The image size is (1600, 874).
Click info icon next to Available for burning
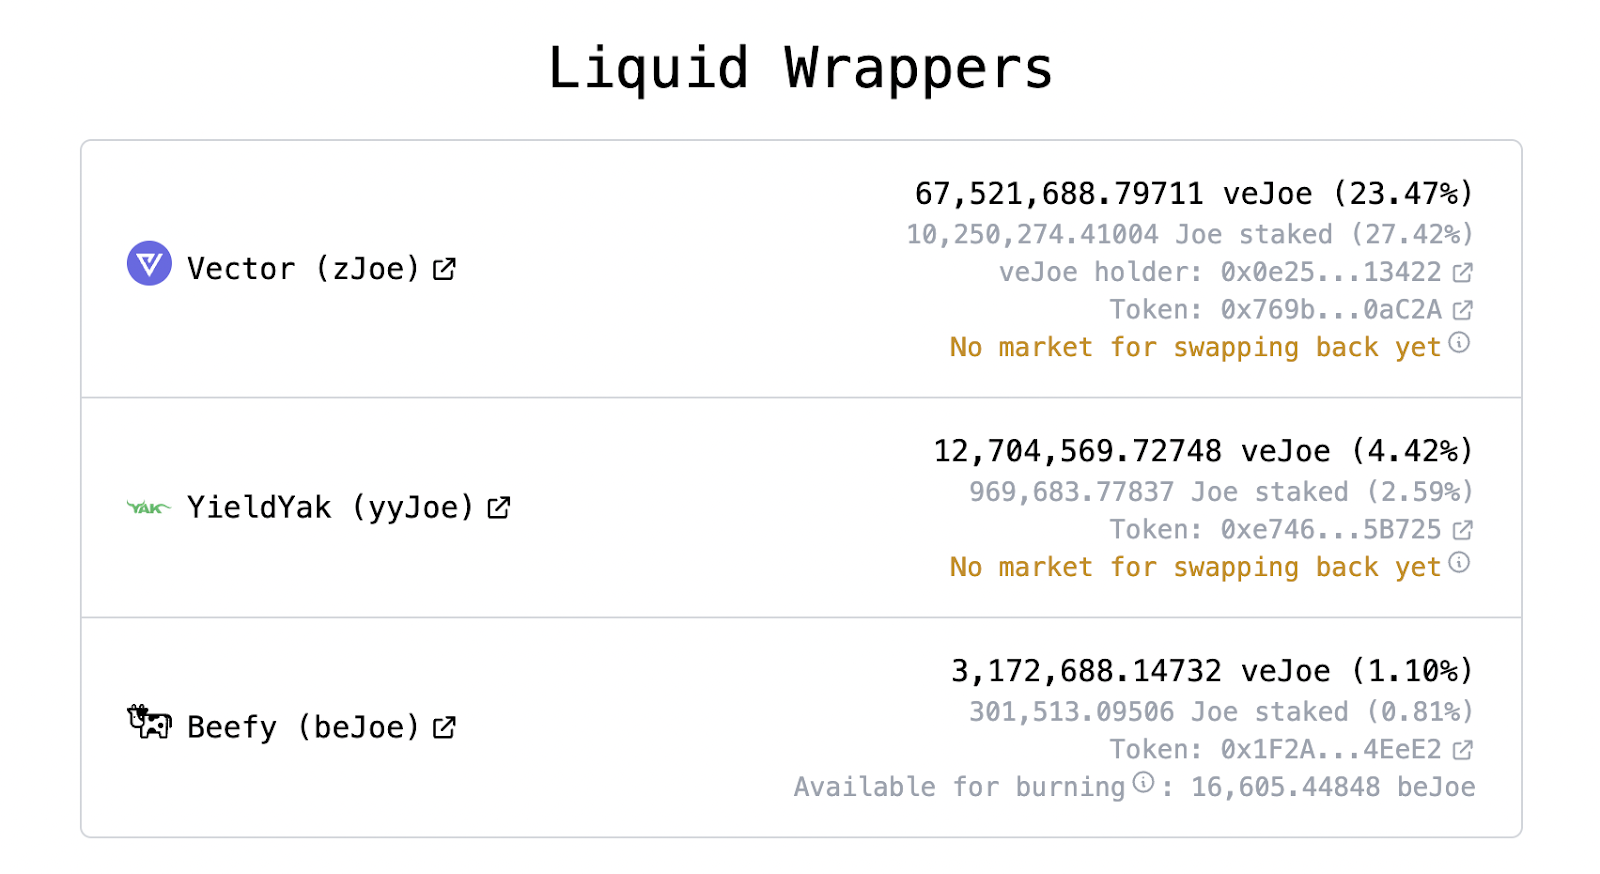pyautogui.click(x=1144, y=782)
